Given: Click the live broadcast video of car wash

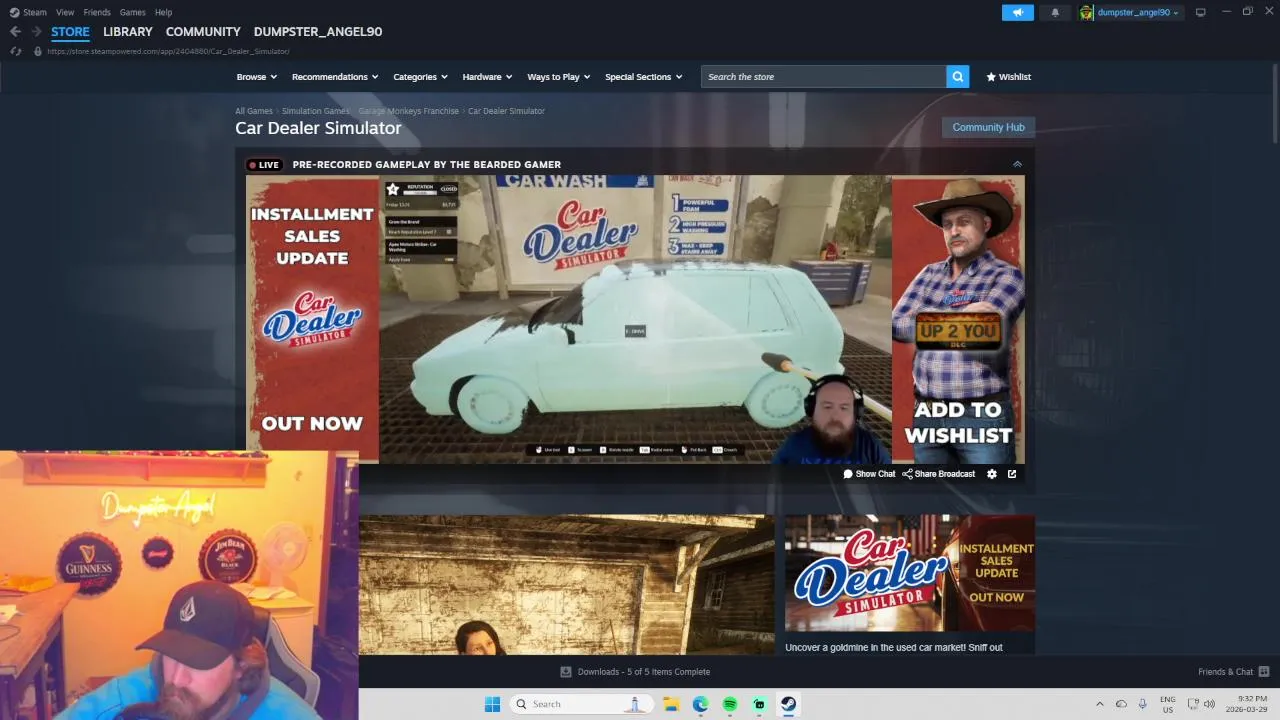Looking at the screenshot, I should (x=635, y=319).
